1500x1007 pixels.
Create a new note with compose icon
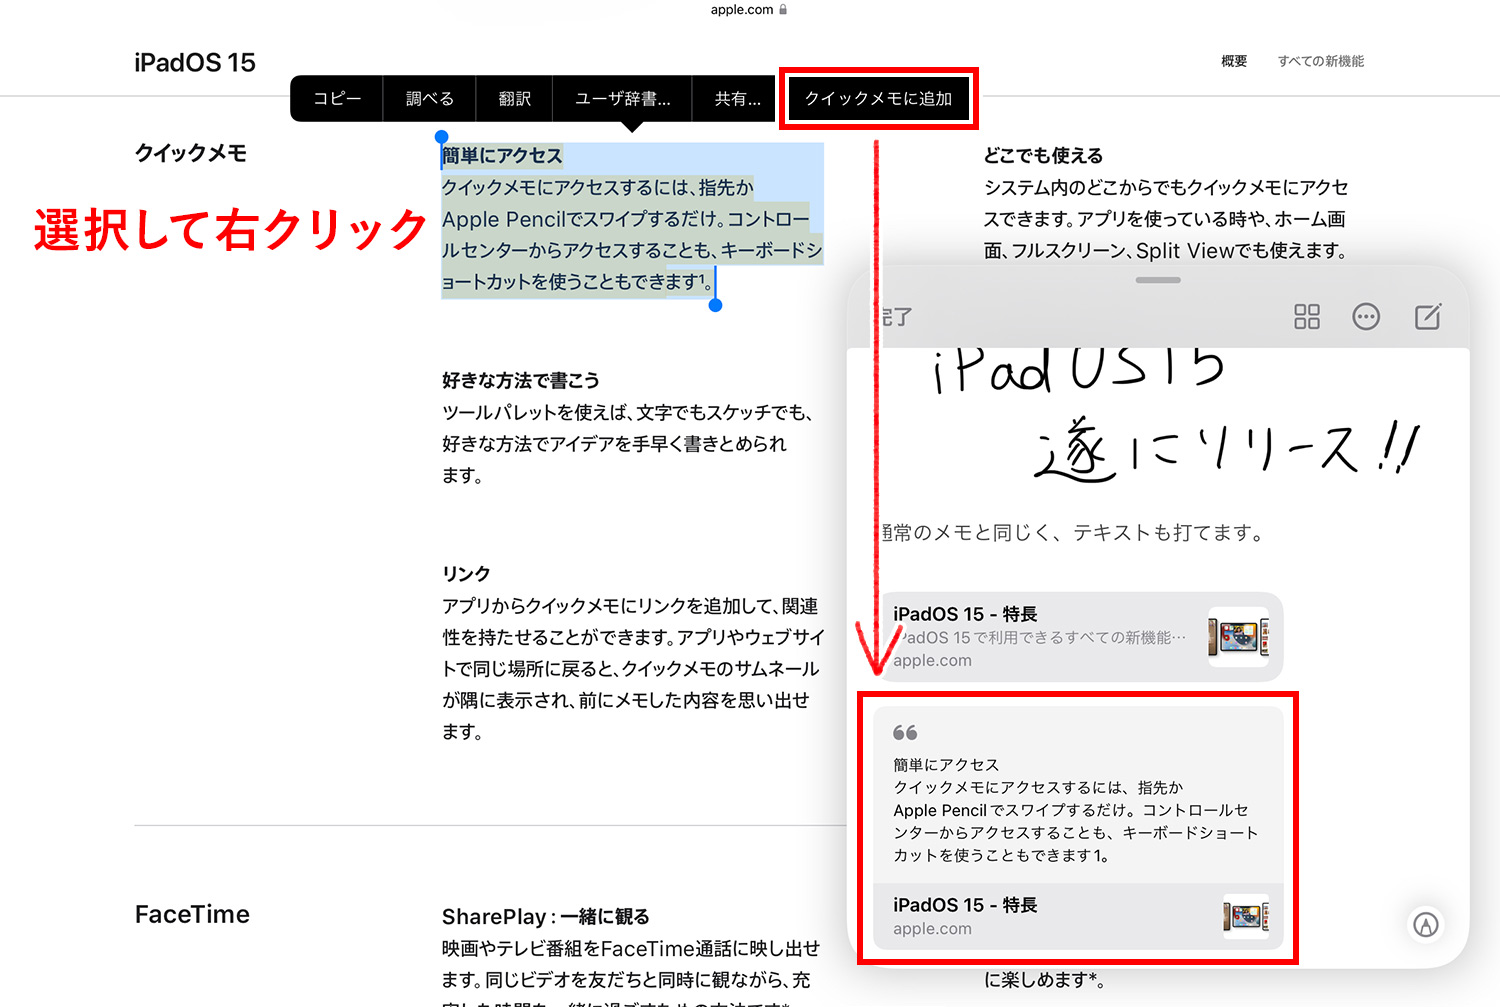[x=1427, y=317]
